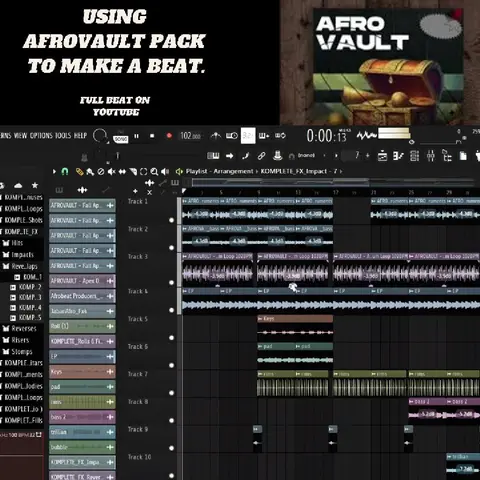Mute Track 5 with its dot

172,338
